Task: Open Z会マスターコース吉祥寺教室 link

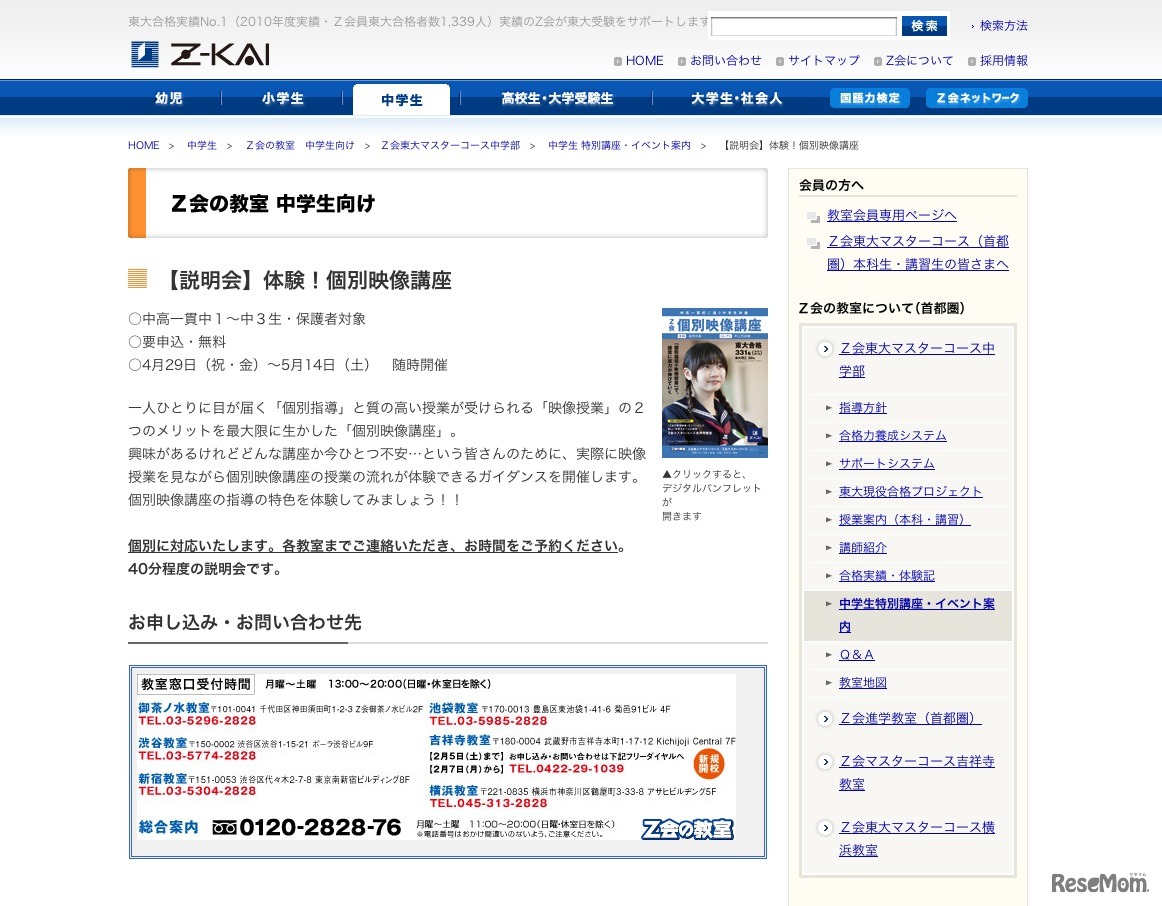Action: pyautogui.click(x=917, y=773)
